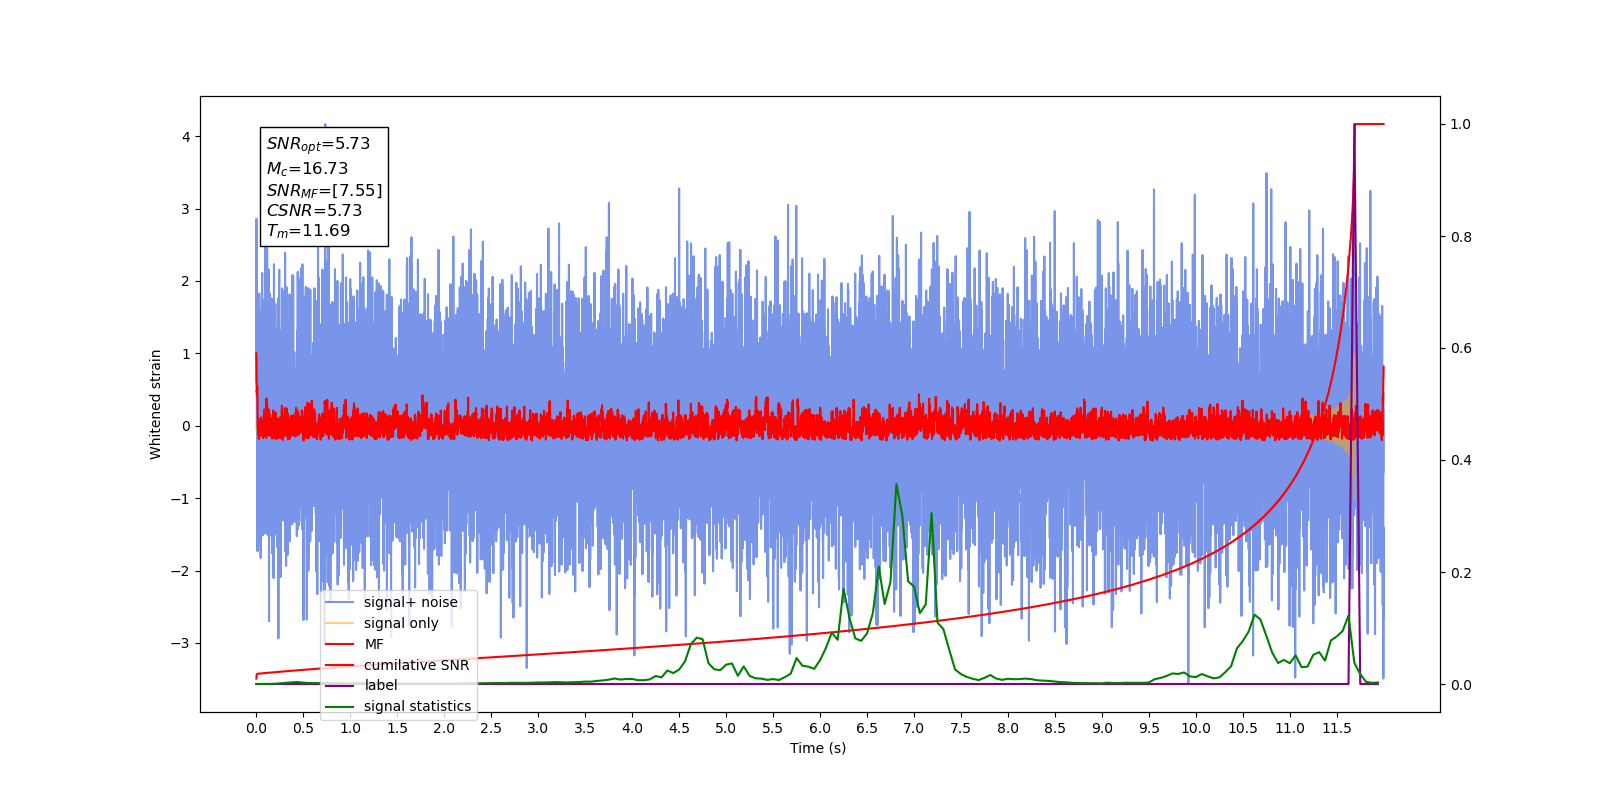The image size is (1600, 800).
Task: Click the 'Time (s)' x-axis label
Action: coord(818,748)
